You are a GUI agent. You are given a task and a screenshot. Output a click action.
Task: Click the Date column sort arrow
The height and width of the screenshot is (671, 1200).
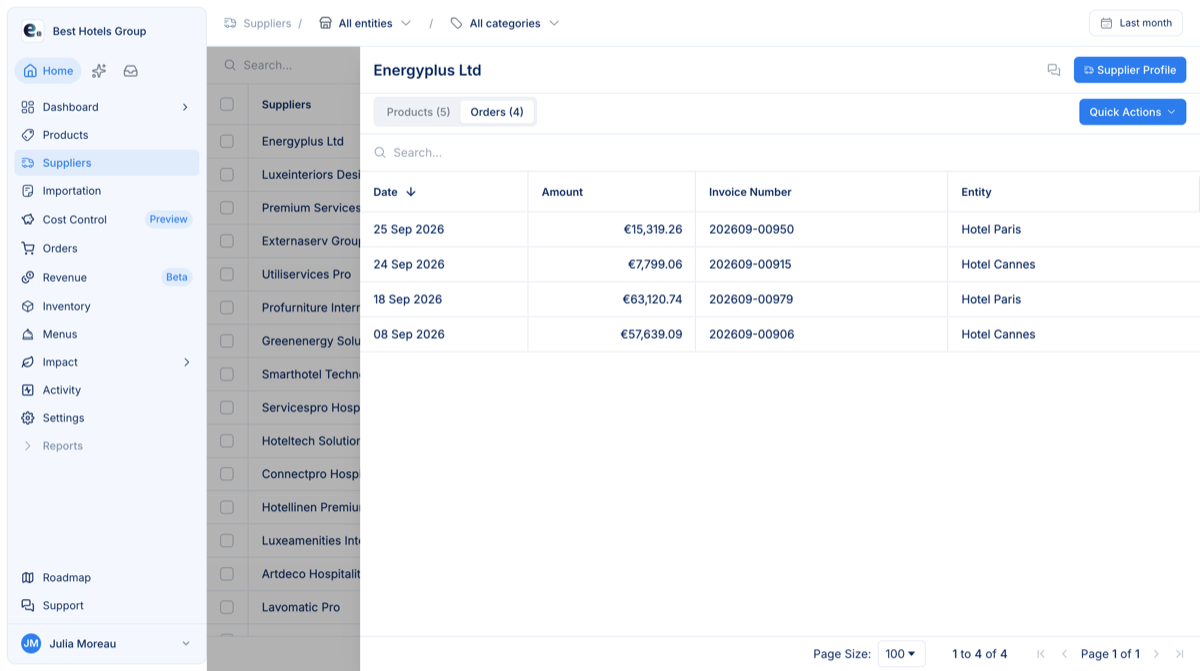(x=411, y=192)
